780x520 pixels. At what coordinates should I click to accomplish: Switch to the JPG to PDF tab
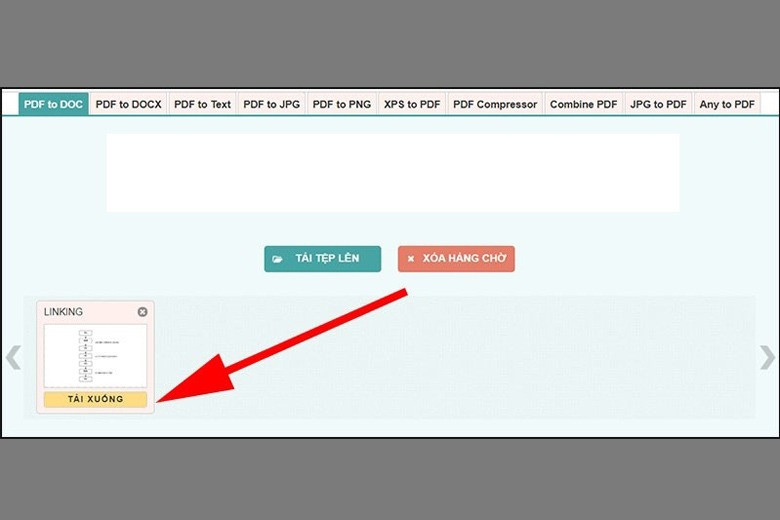click(x=658, y=104)
